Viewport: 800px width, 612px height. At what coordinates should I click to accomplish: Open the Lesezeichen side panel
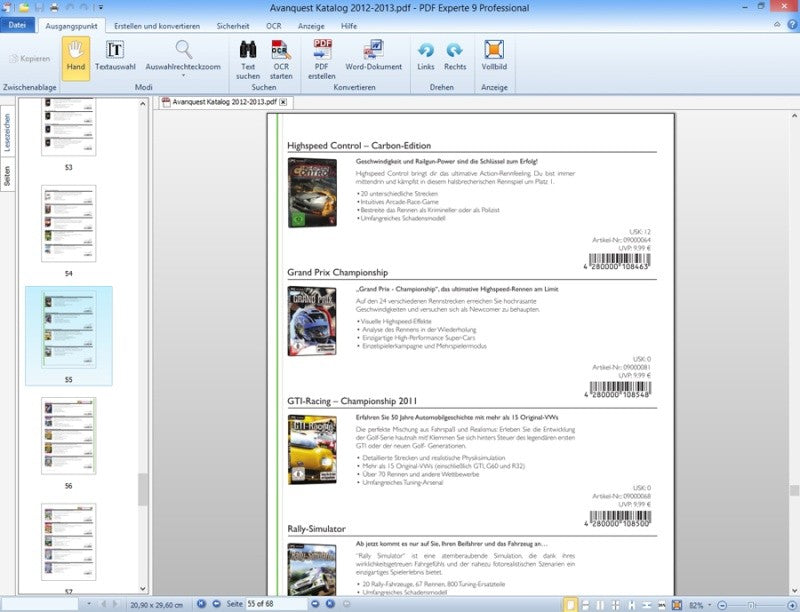[x=7, y=132]
